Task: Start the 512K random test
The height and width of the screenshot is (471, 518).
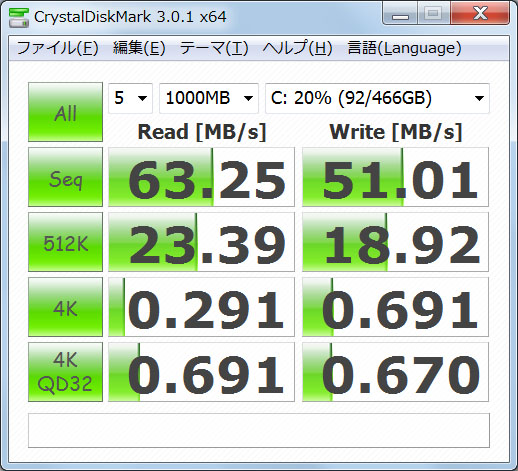Action: pyautogui.click(x=65, y=242)
